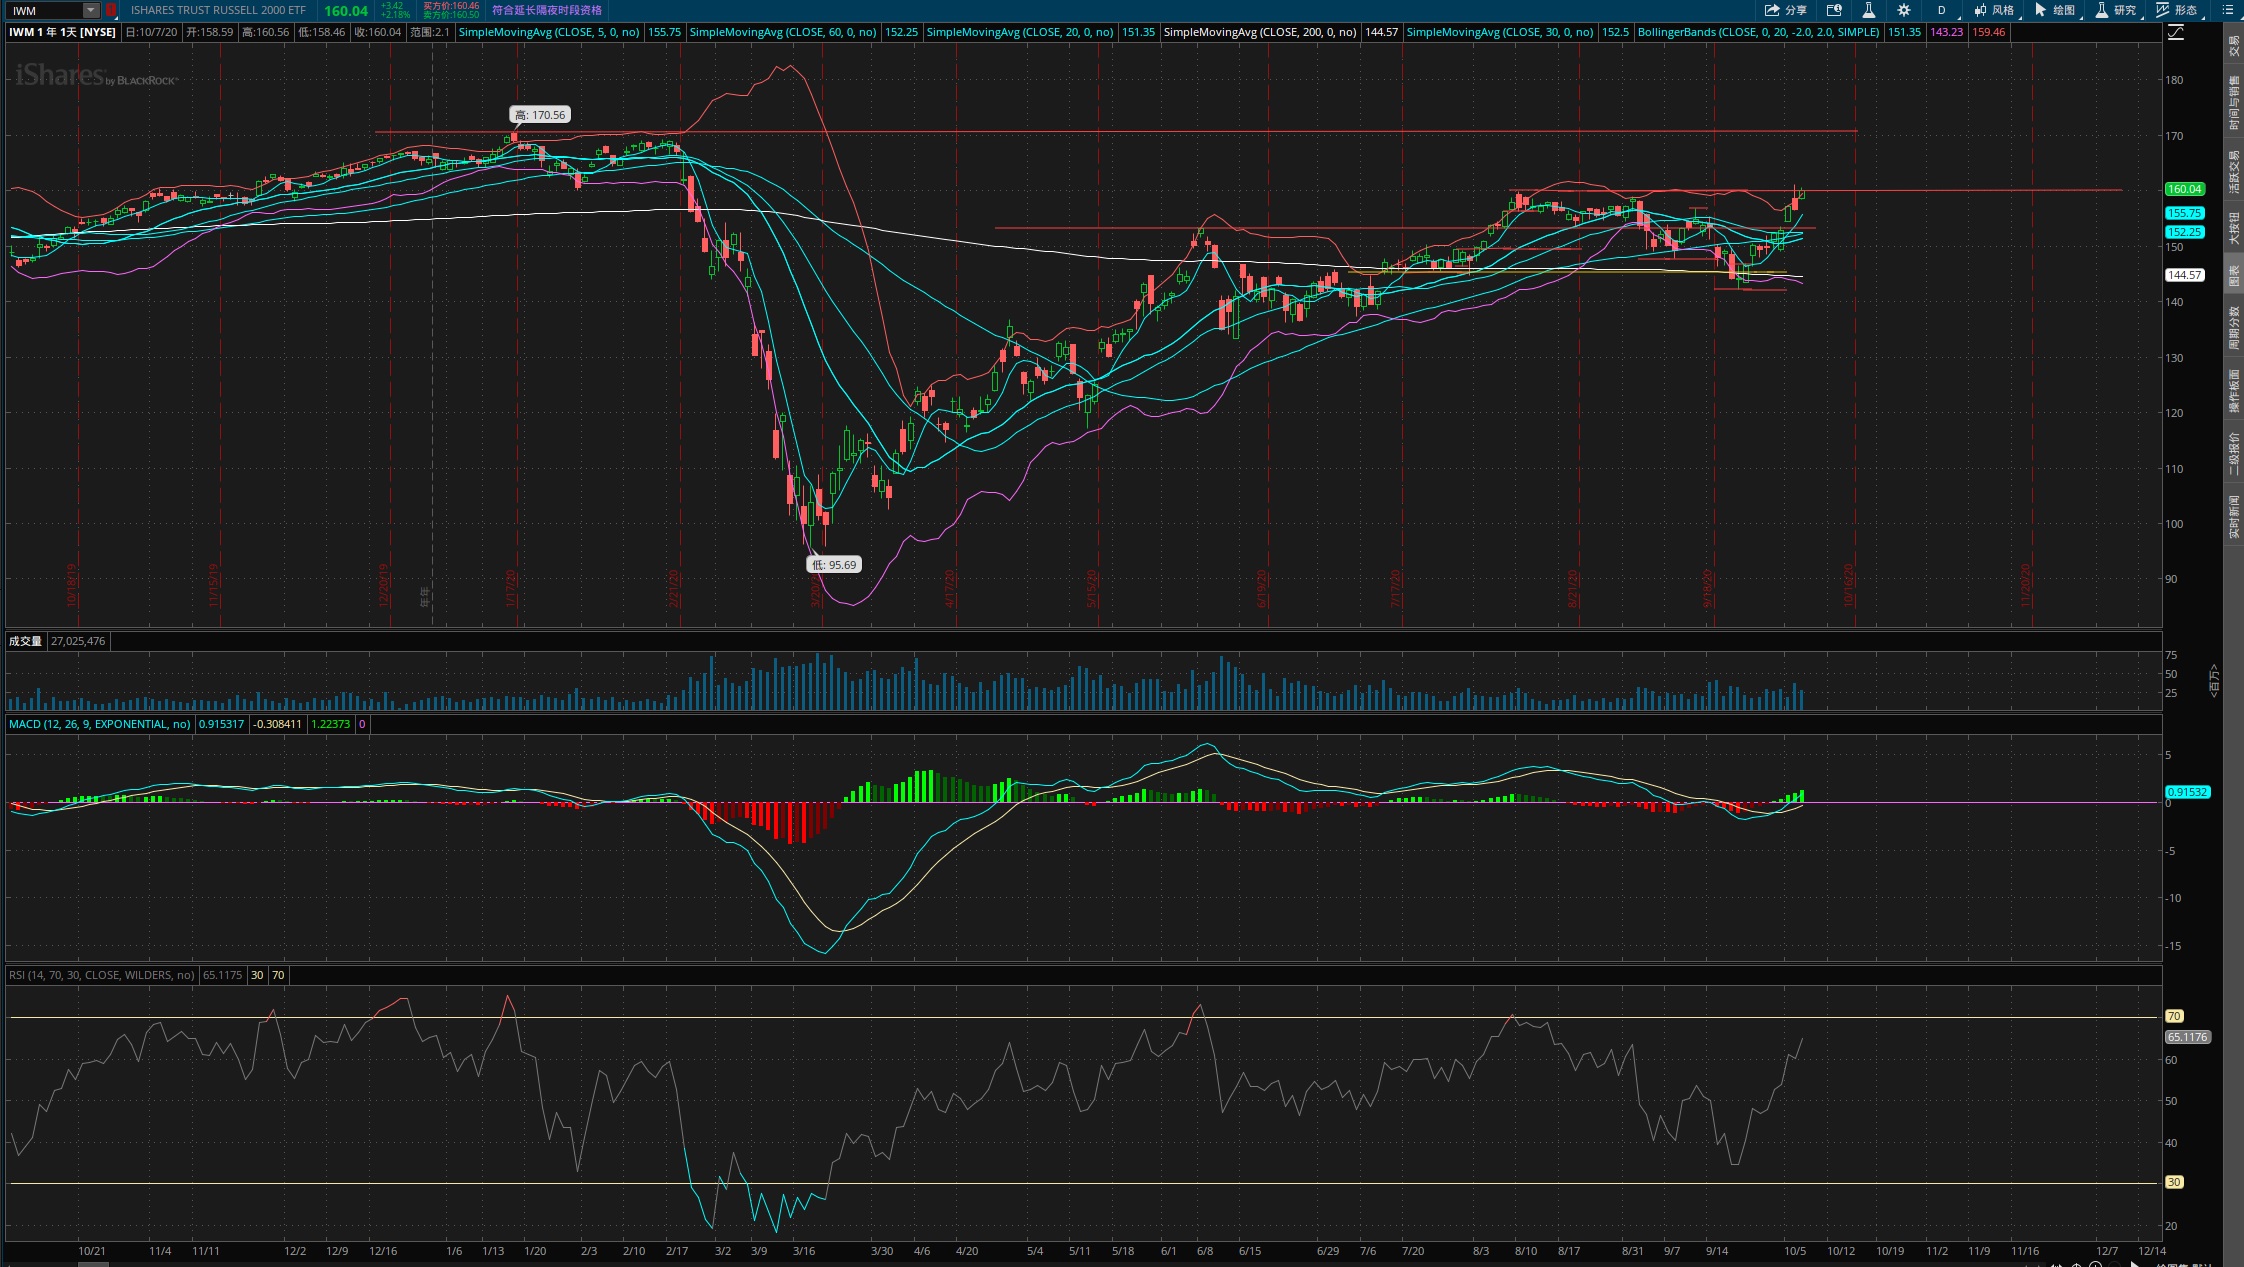Screen dimensions: 2244x1267
Task: Click the 65.1176 RSI axis bubble
Action: (x=2187, y=1037)
